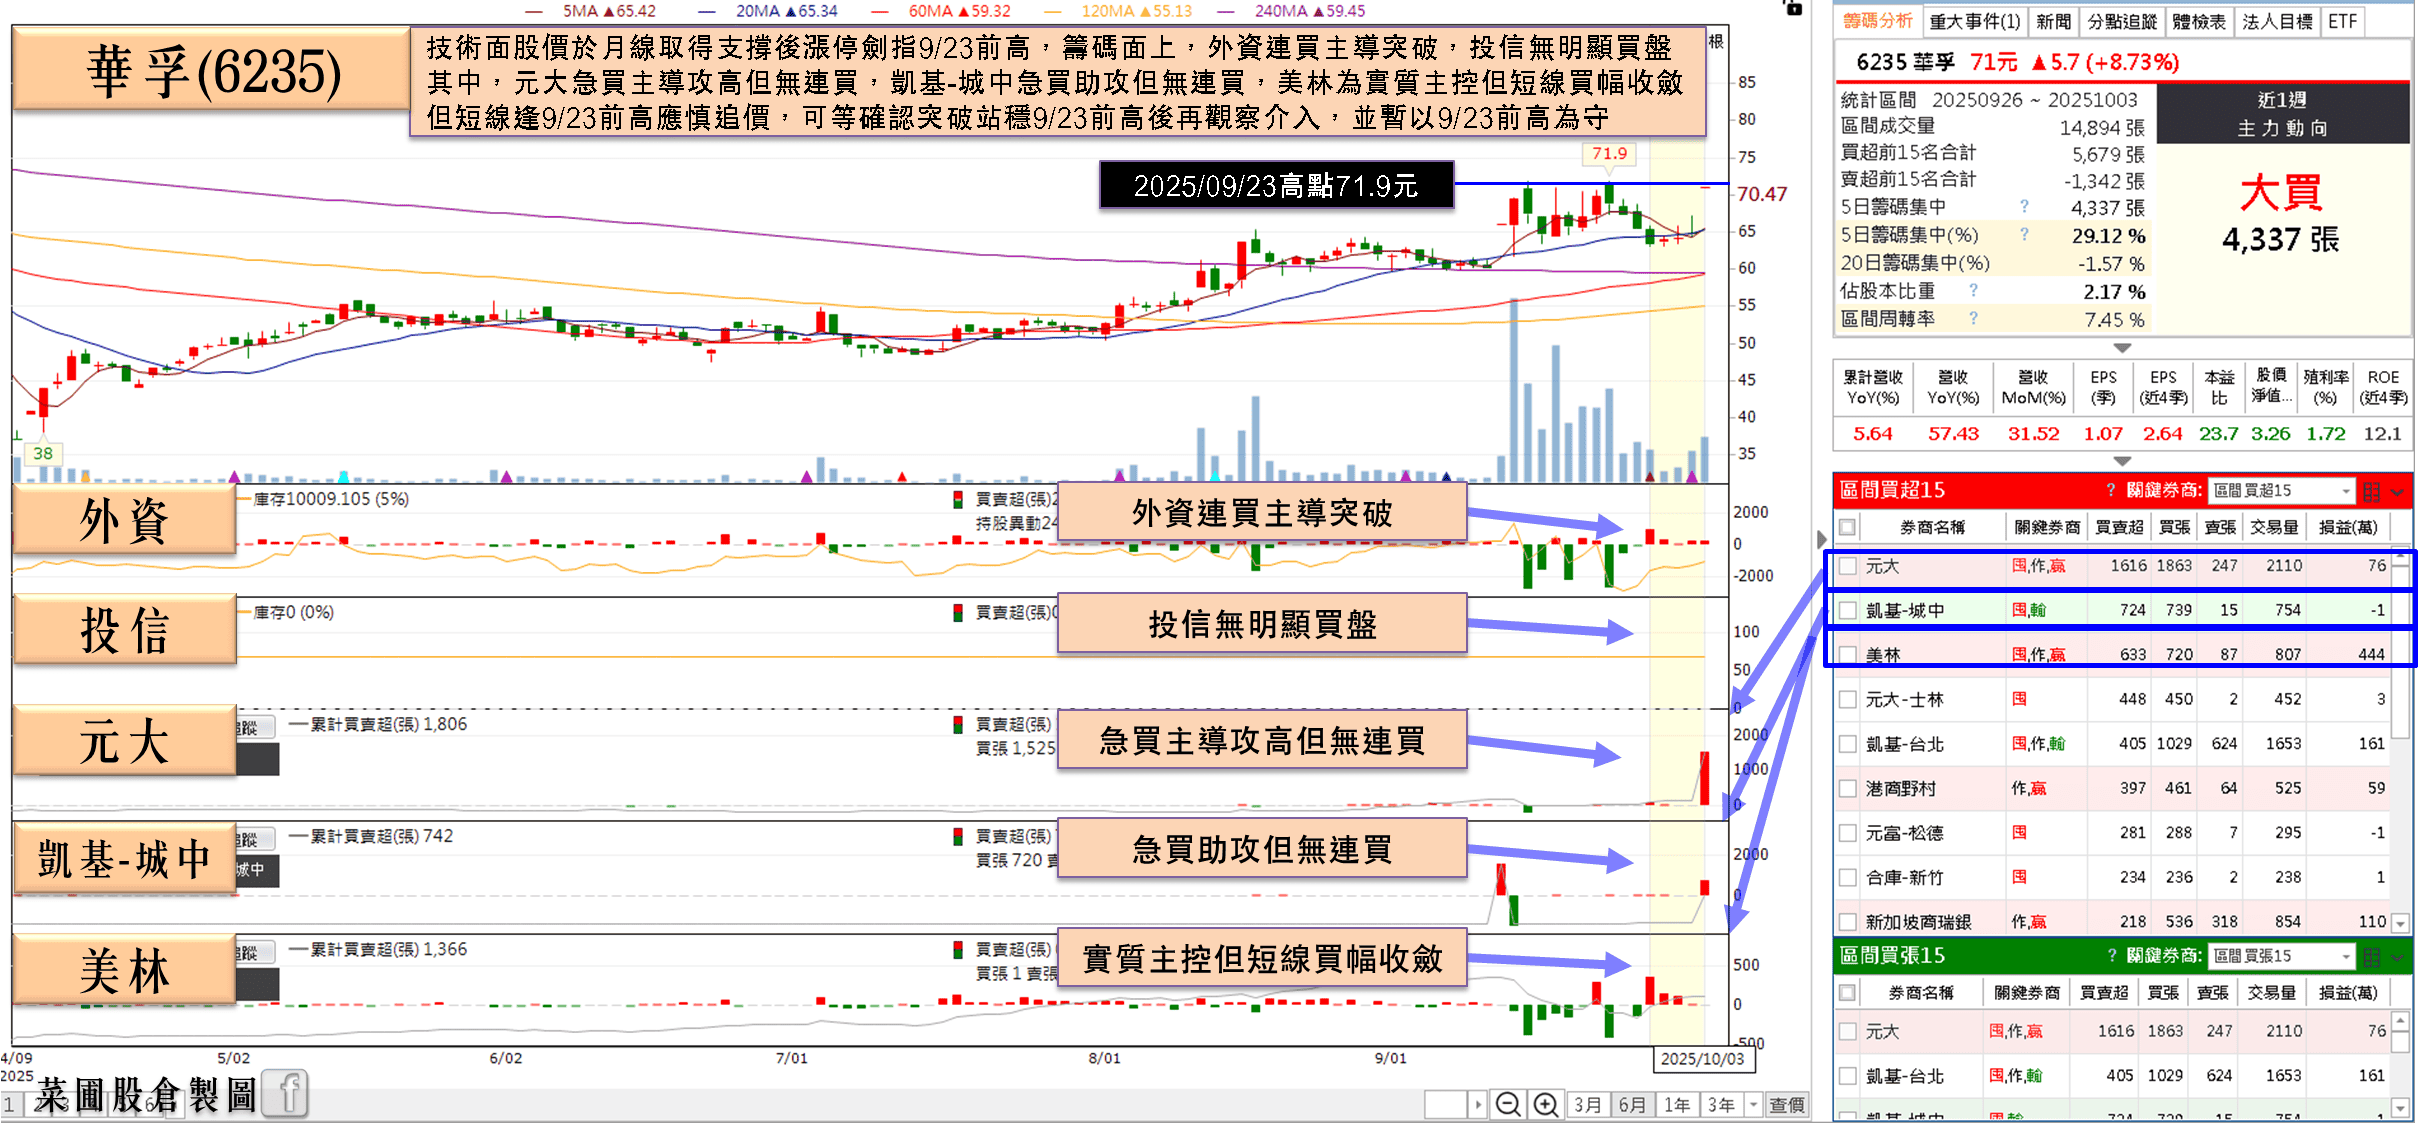This screenshot has height=1148, width=2418.
Task: Expand the period range dropdown after 3年
Action: point(1754,1105)
